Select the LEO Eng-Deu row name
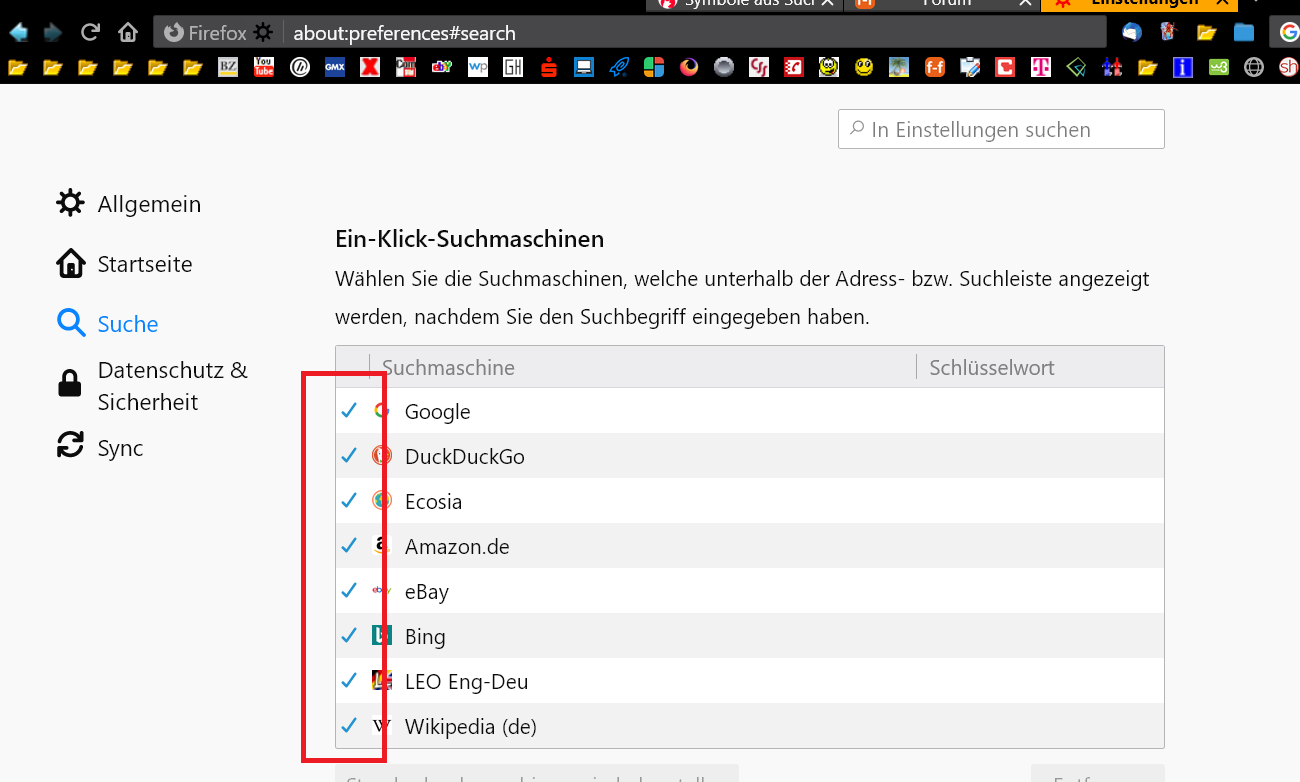1300x782 pixels. point(466,681)
